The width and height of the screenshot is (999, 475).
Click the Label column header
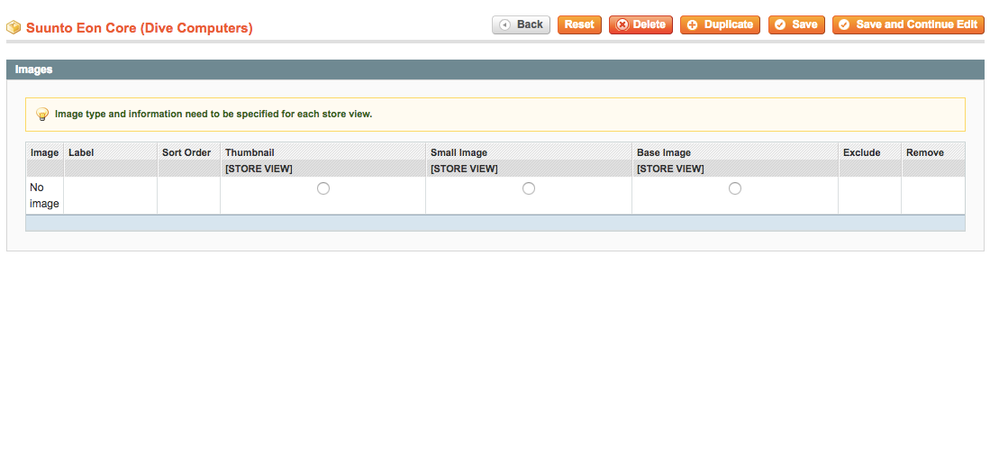pyautogui.click(x=81, y=153)
